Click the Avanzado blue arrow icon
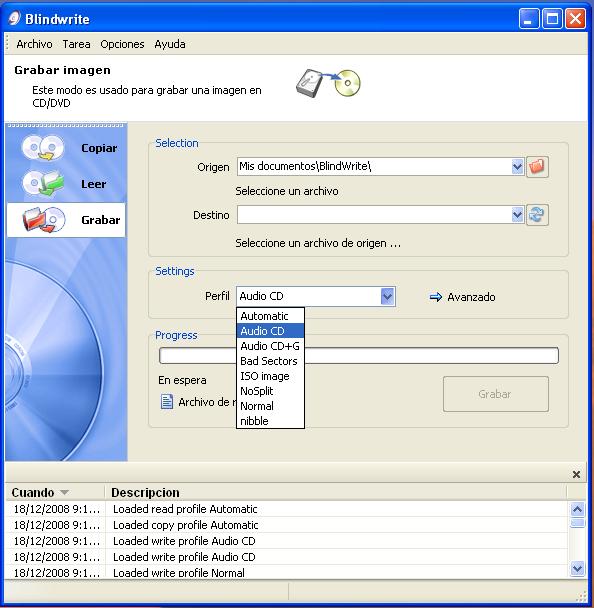 pos(436,297)
